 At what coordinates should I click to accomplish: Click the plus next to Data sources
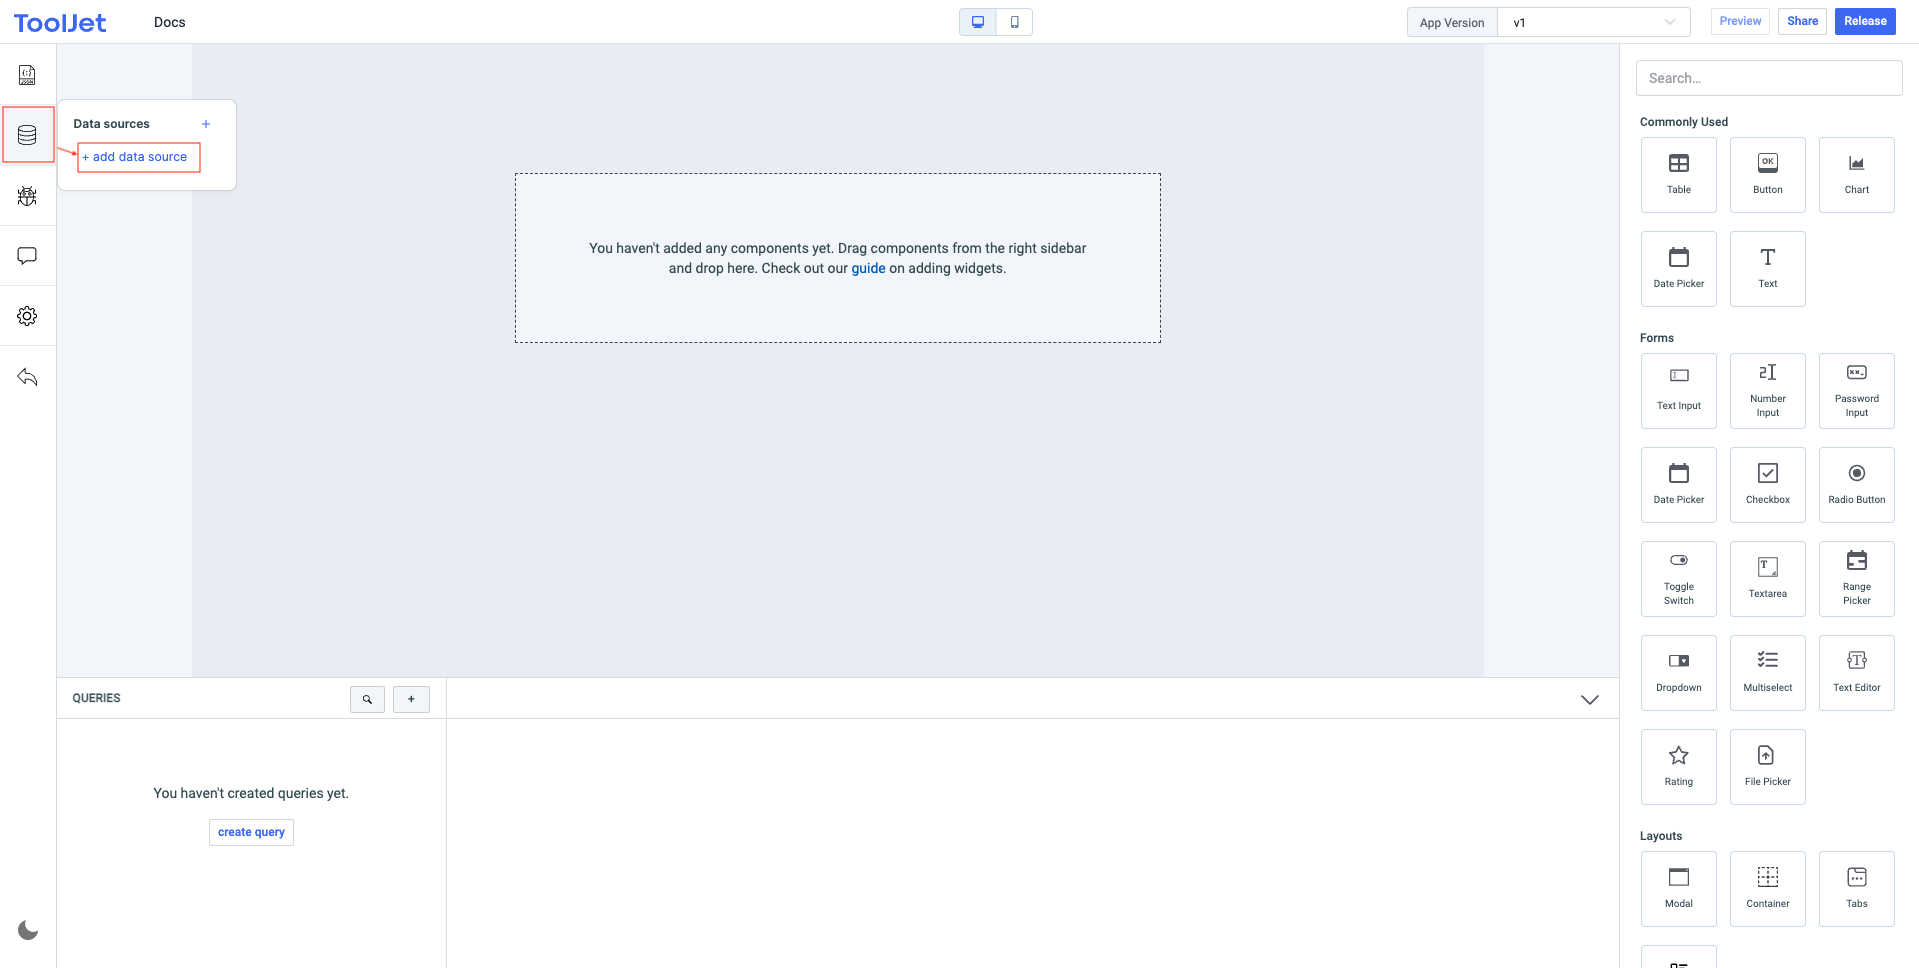(206, 124)
